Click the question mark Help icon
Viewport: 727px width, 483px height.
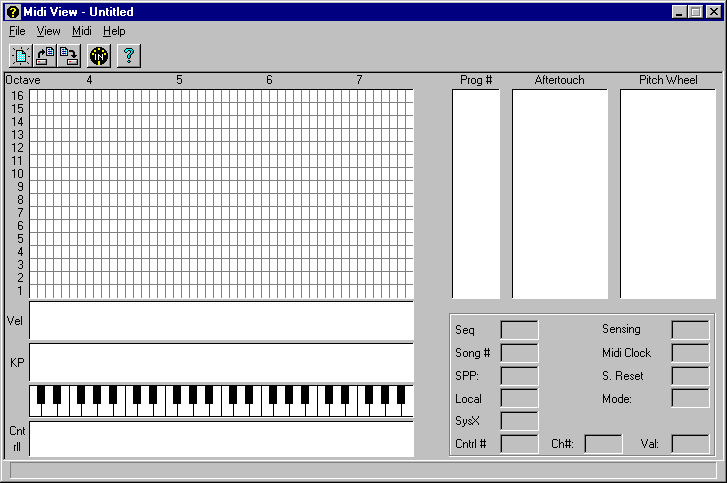click(x=129, y=56)
